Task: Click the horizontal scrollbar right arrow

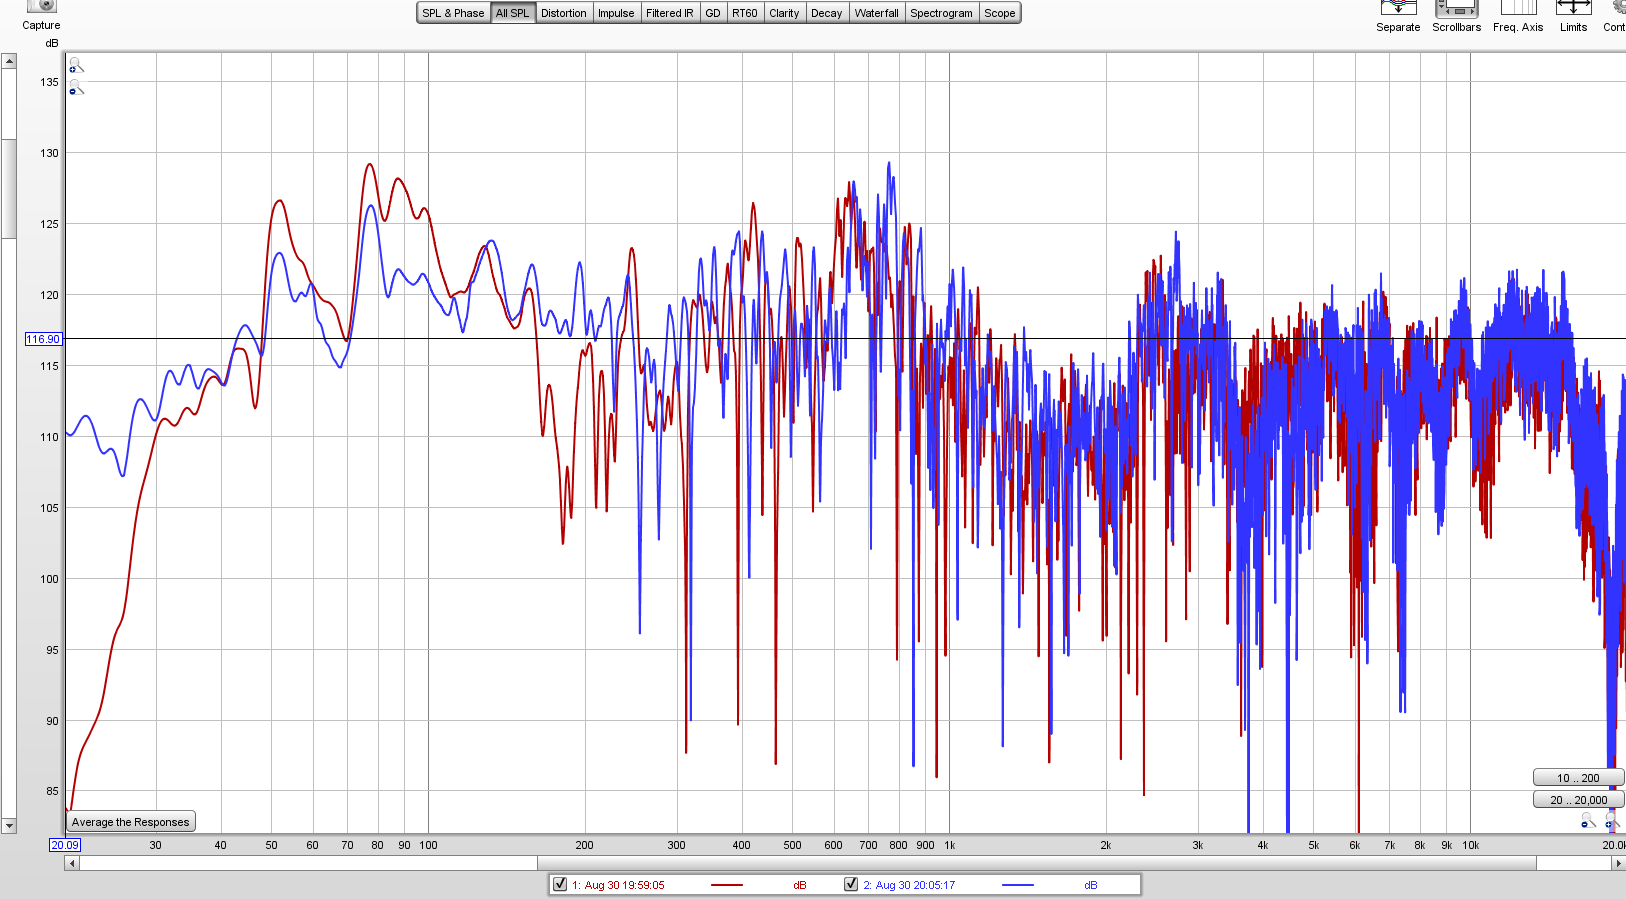Action: point(1618,863)
